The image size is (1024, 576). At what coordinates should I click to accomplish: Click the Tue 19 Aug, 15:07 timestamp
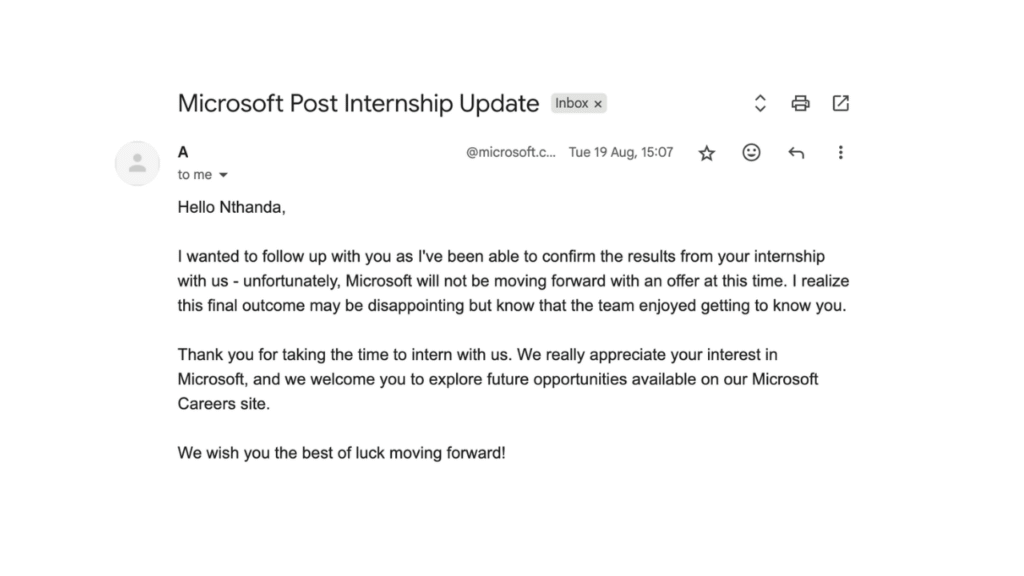pyautogui.click(x=621, y=153)
